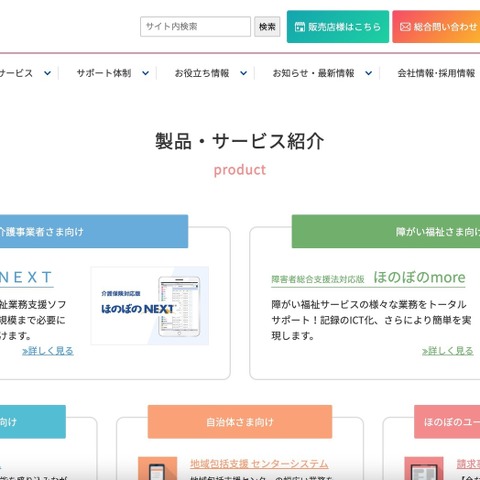
Task: Click the pink document icon in ほのぼのユー card
Action: point(424,469)
